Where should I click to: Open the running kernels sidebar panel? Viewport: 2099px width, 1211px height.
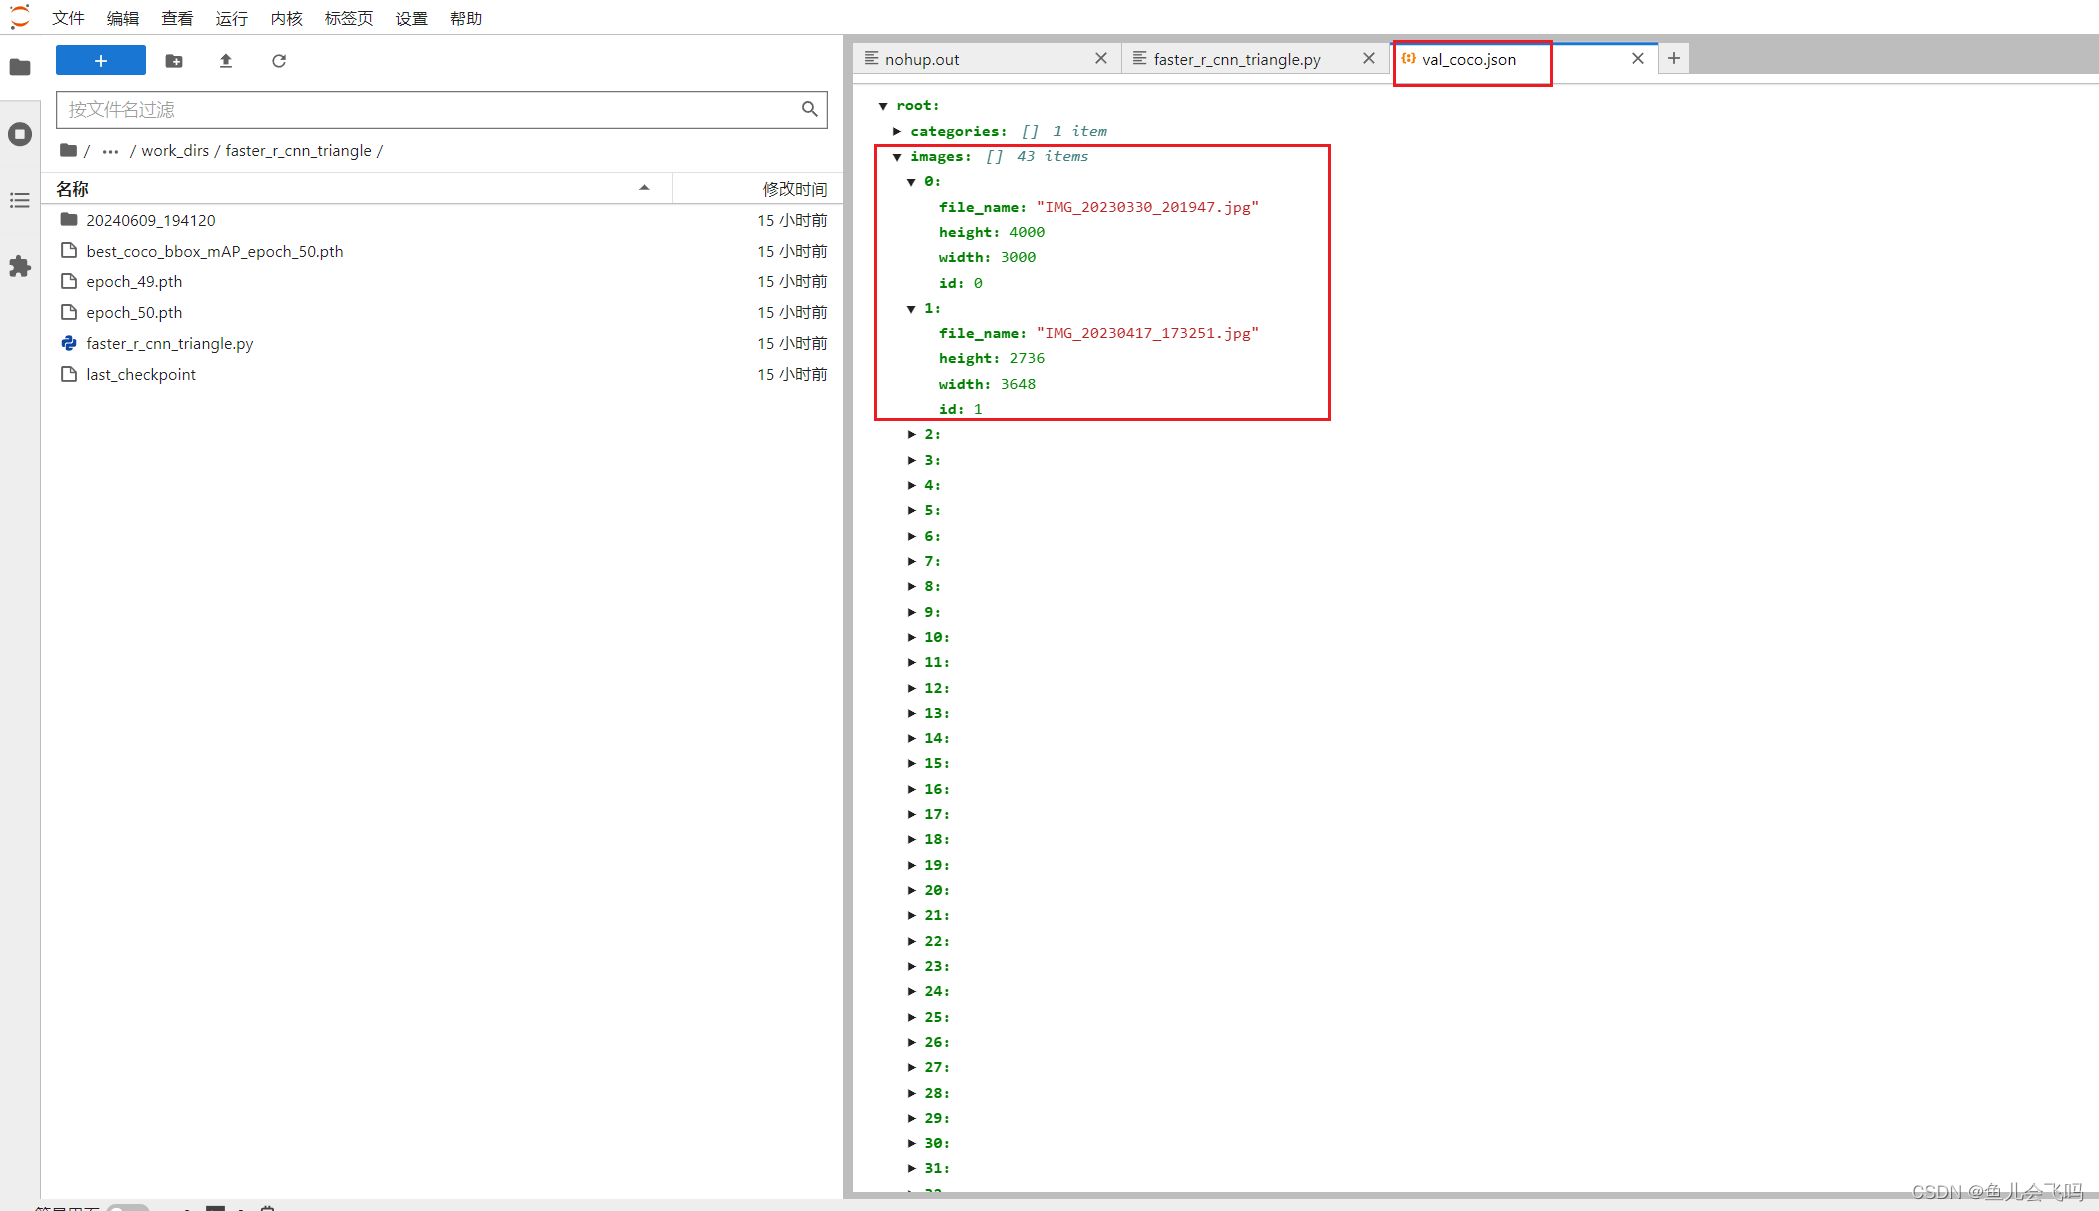(x=20, y=134)
